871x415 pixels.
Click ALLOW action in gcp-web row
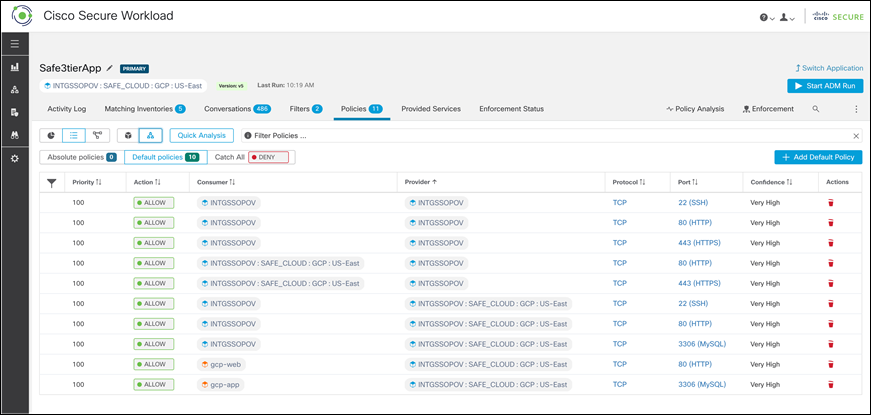[154, 364]
